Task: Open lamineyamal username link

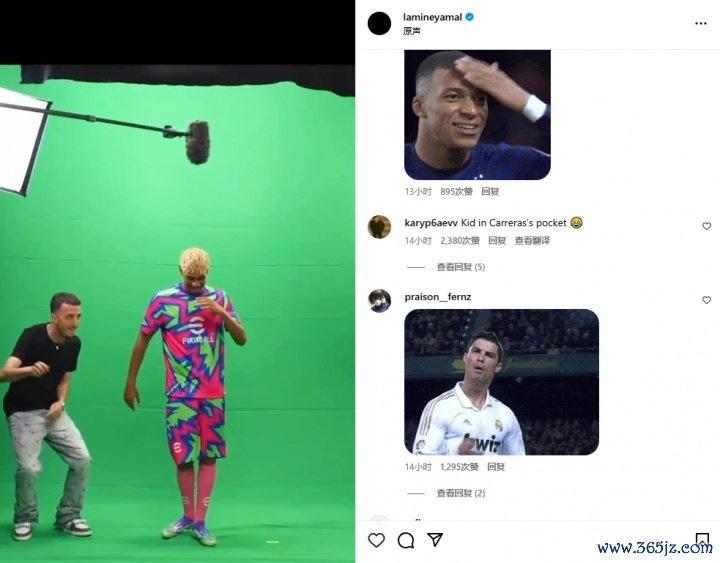Action: [x=432, y=17]
